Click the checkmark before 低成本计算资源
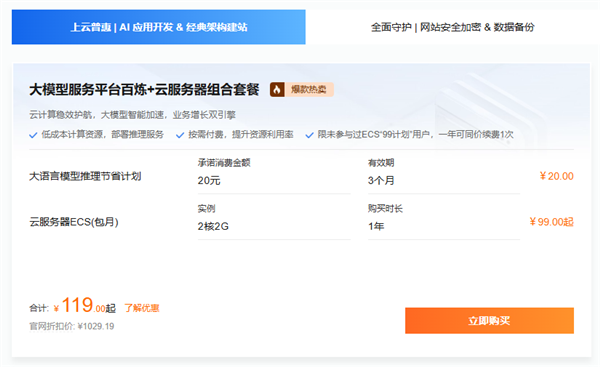This screenshot has width=600, height=367. pos(33,135)
